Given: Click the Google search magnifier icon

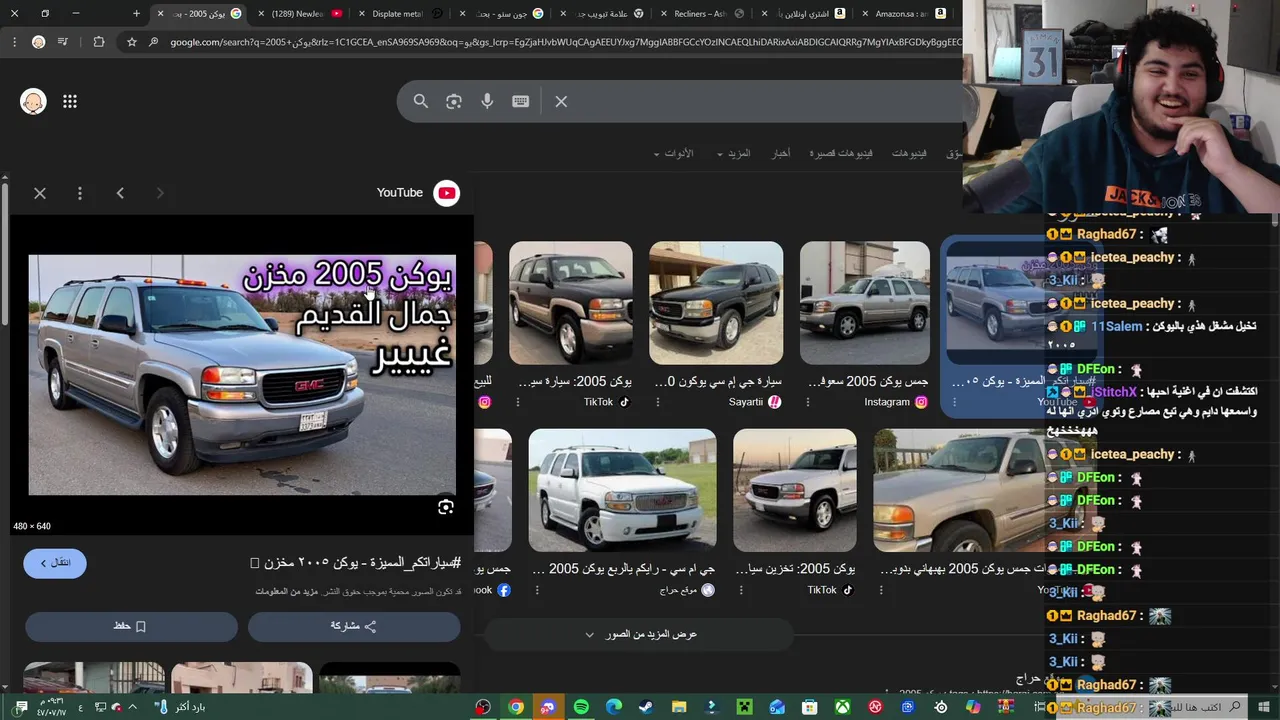Looking at the screenshot, I should click(x=421, y=101).
